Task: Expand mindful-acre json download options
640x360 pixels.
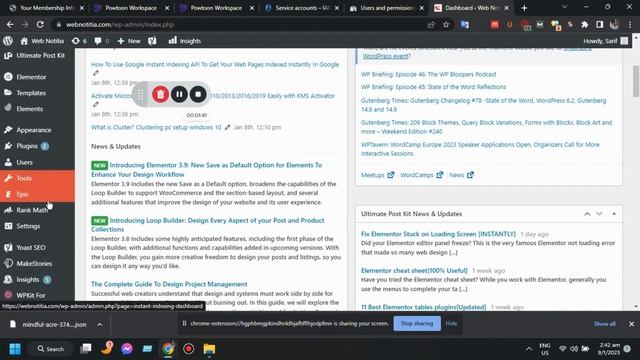Action: 100,324
